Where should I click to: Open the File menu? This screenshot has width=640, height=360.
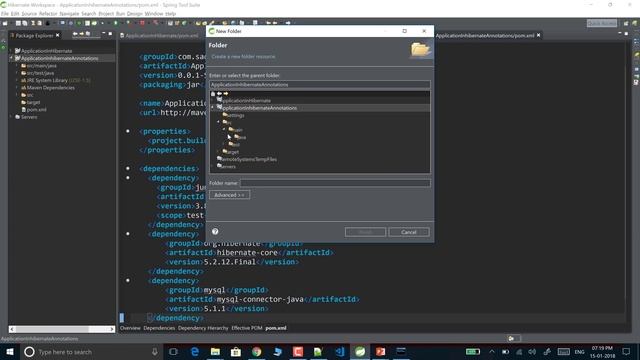point(4,13)
